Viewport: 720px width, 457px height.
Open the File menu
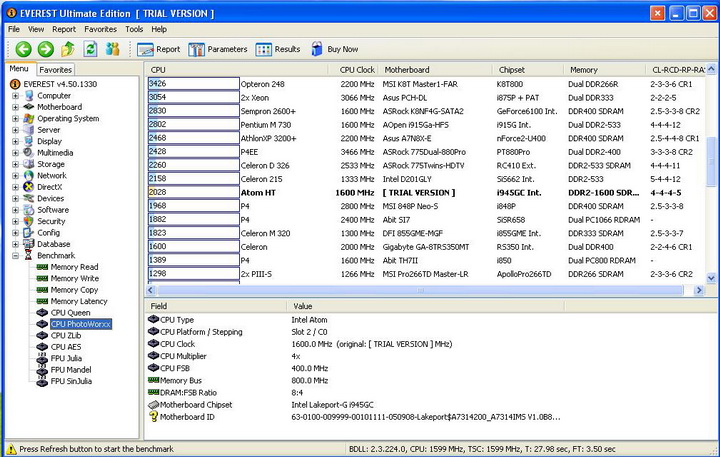(x=14, y=29)
